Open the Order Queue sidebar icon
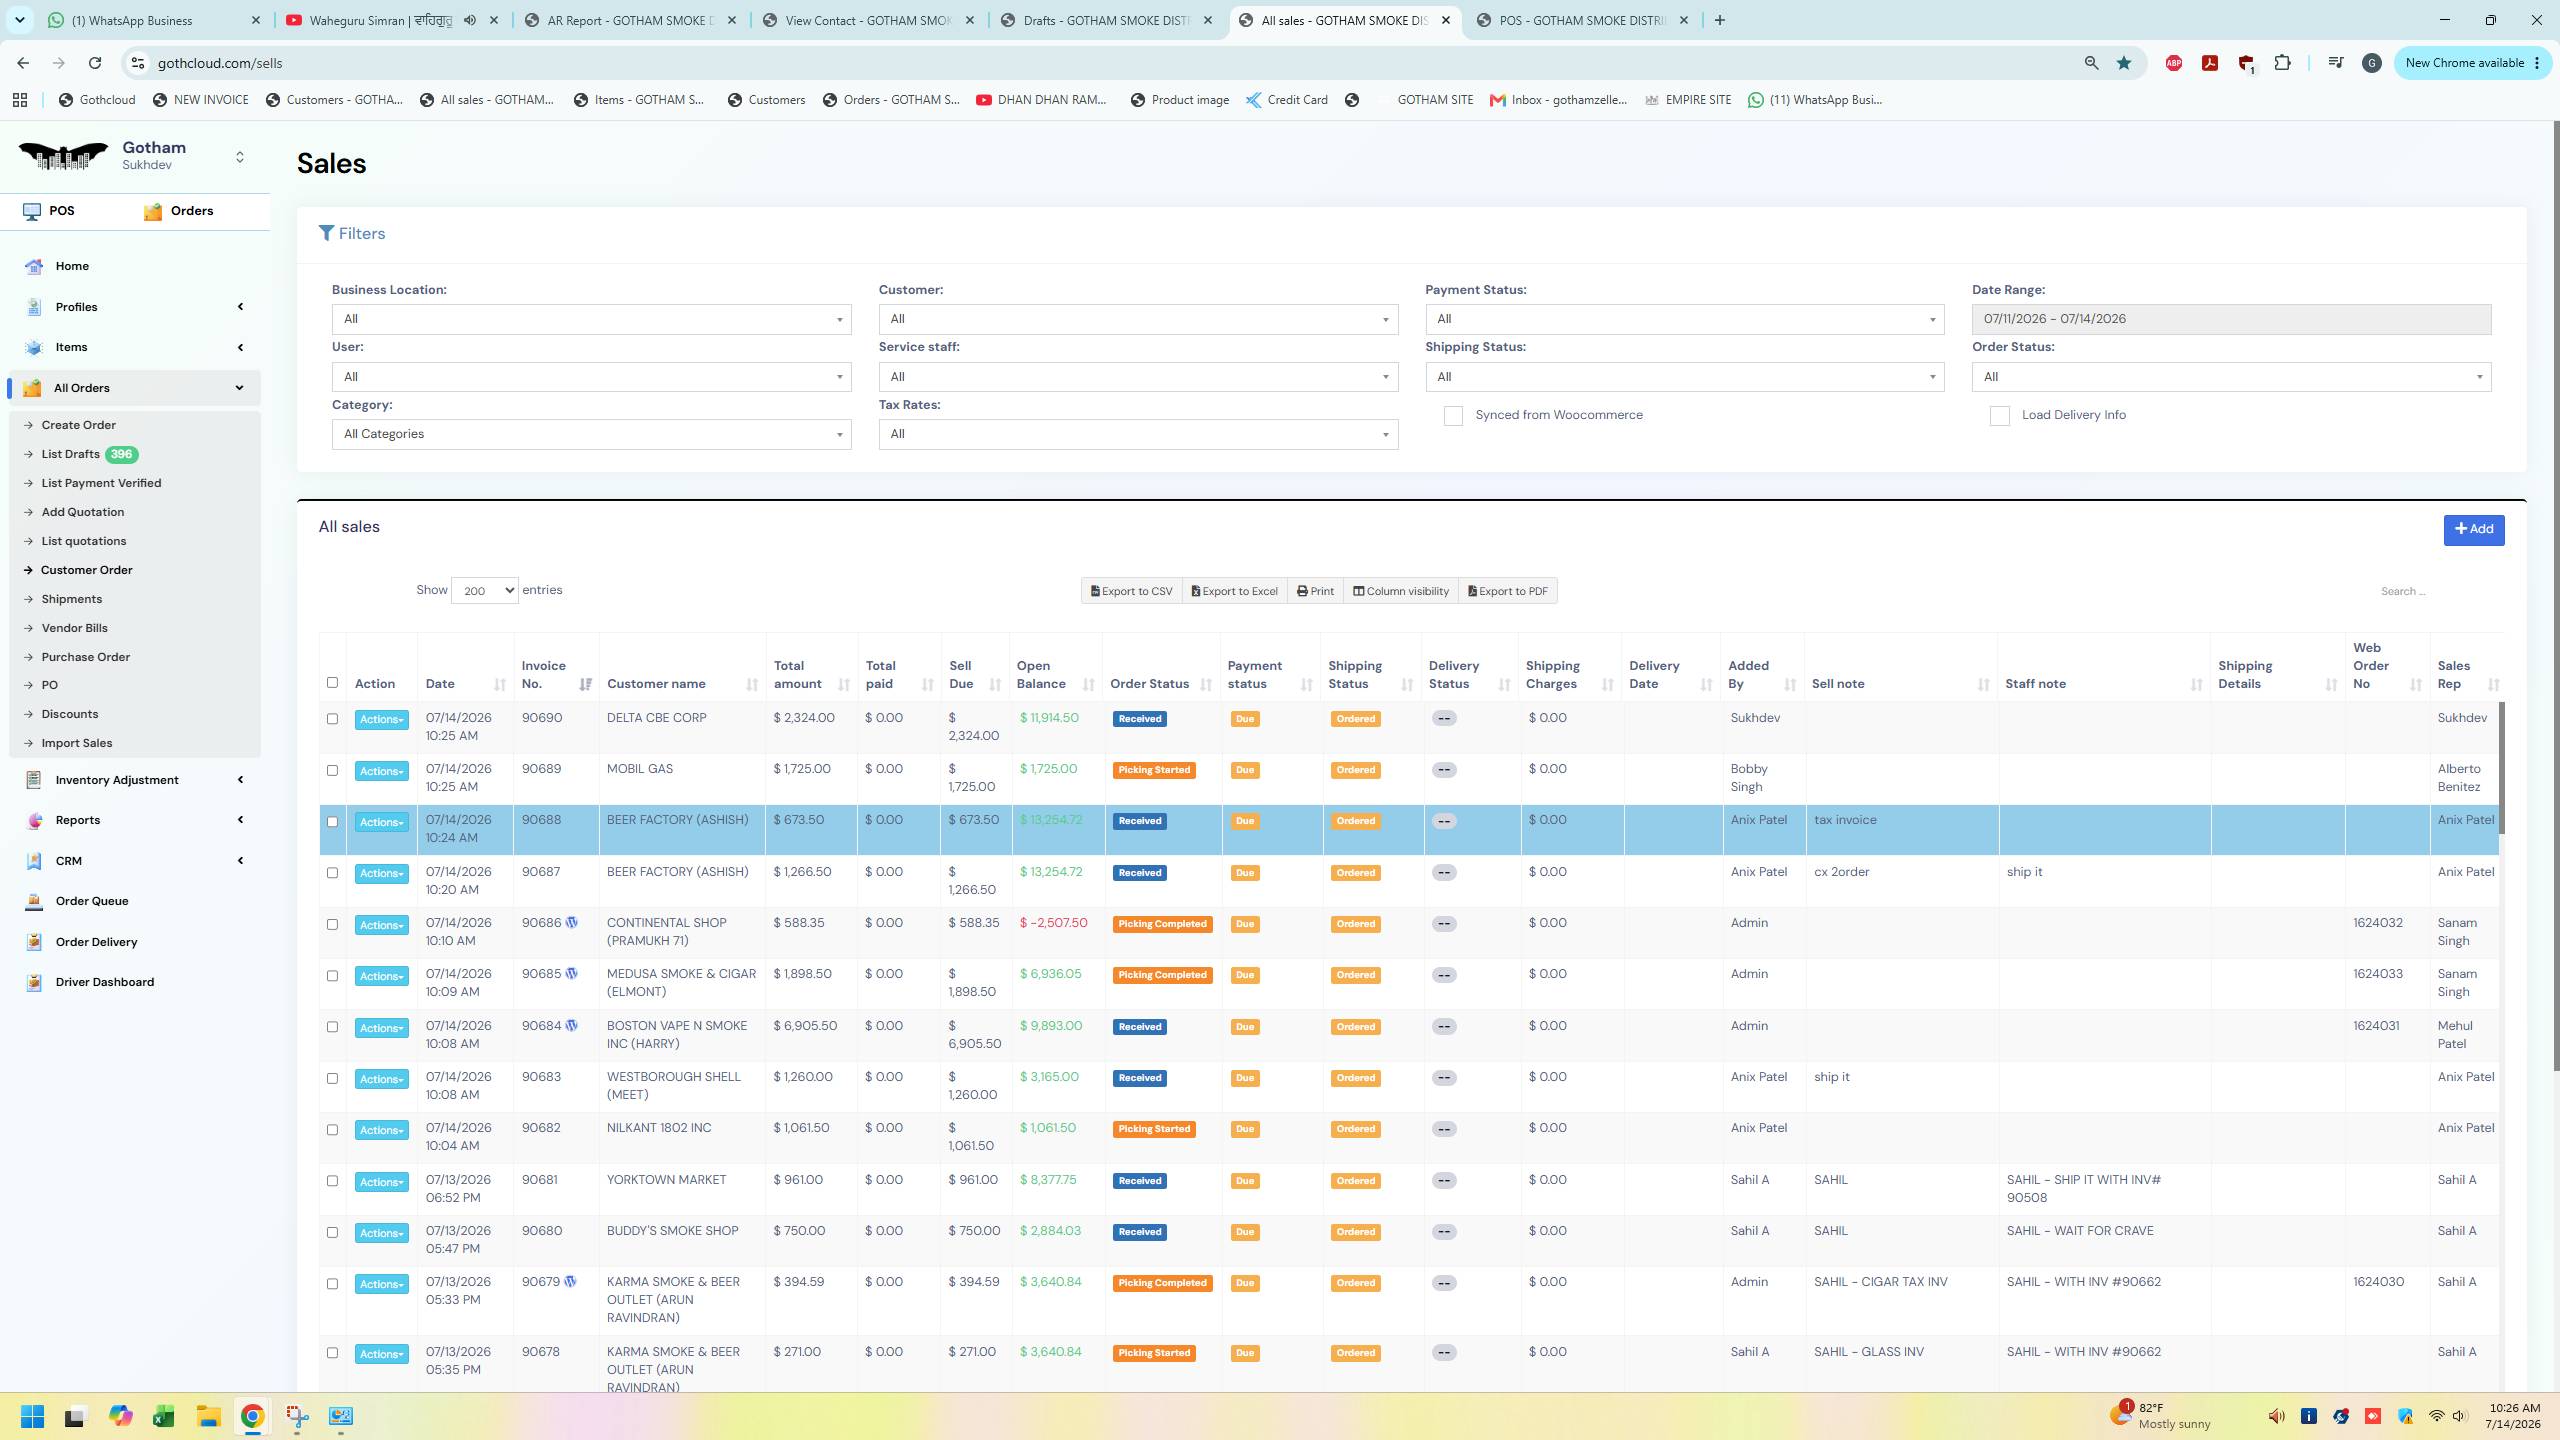Image resolution: width=2560 pixels, height=1440 pixels. click(x=34, y=901)
